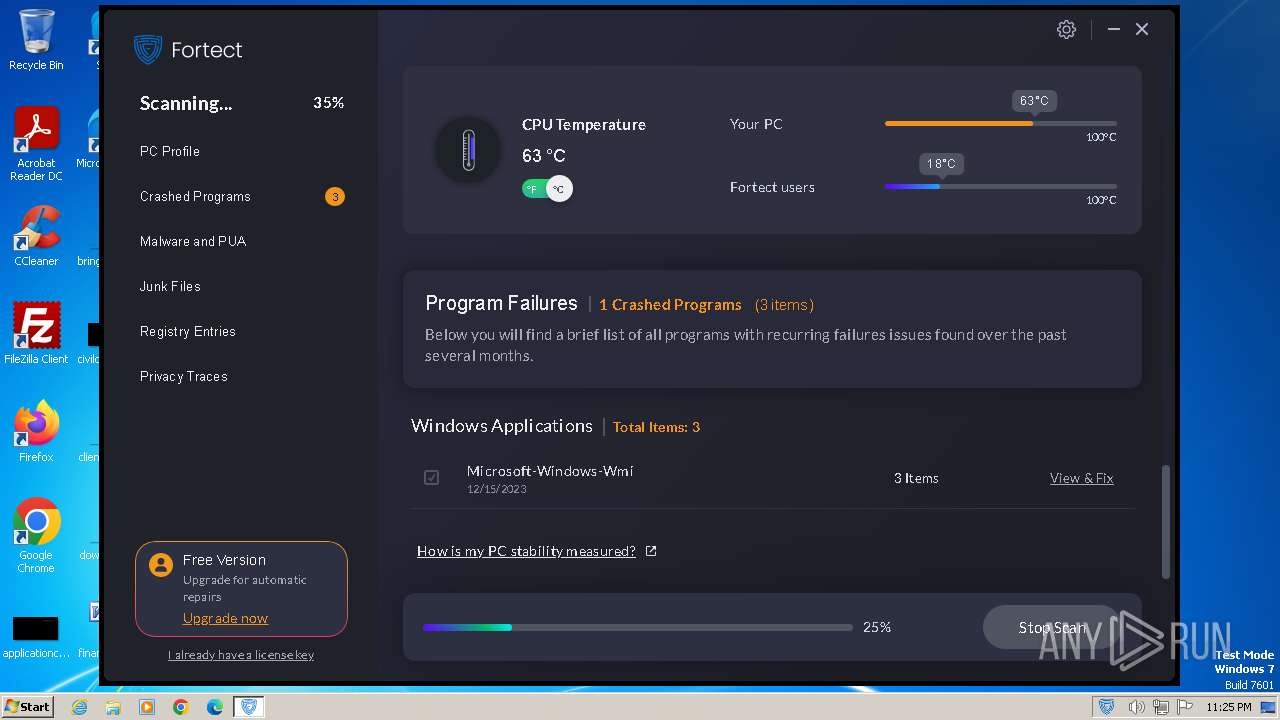
Task: Click the main panel vertical scrollbar
Action: tap(1165, 521)
